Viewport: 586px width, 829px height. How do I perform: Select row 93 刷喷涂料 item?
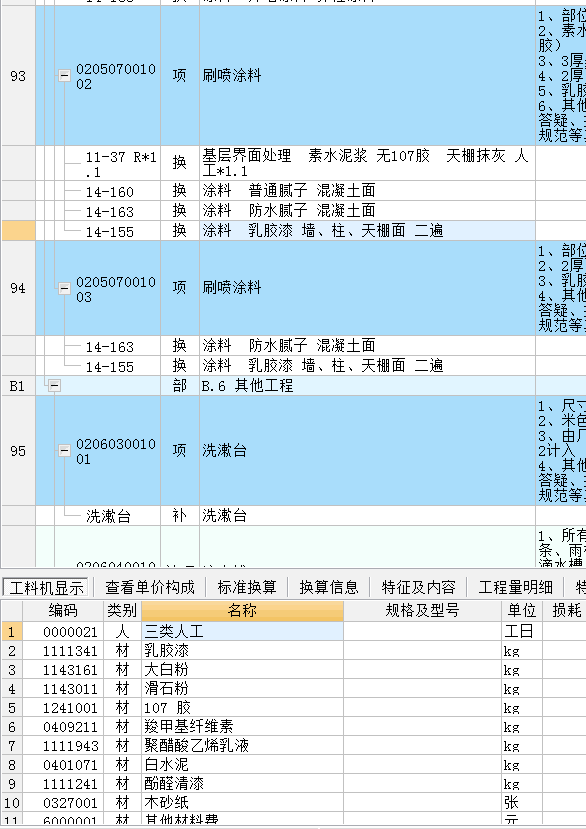click(x=367, y=76)
